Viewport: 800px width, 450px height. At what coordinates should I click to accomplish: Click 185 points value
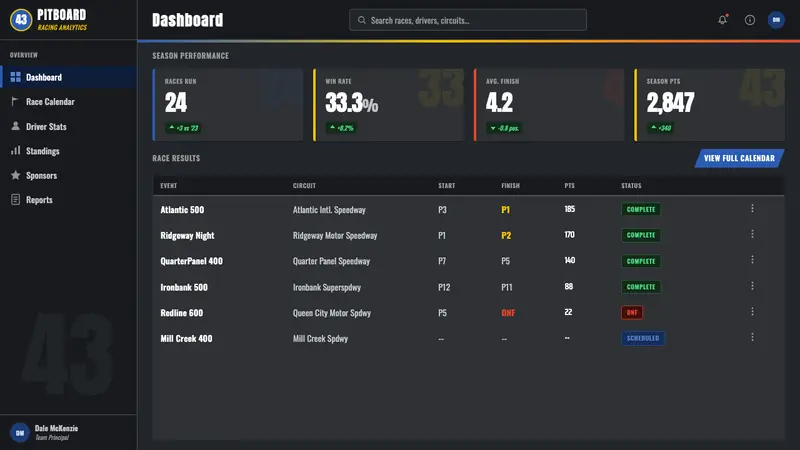tap(569, 209)
